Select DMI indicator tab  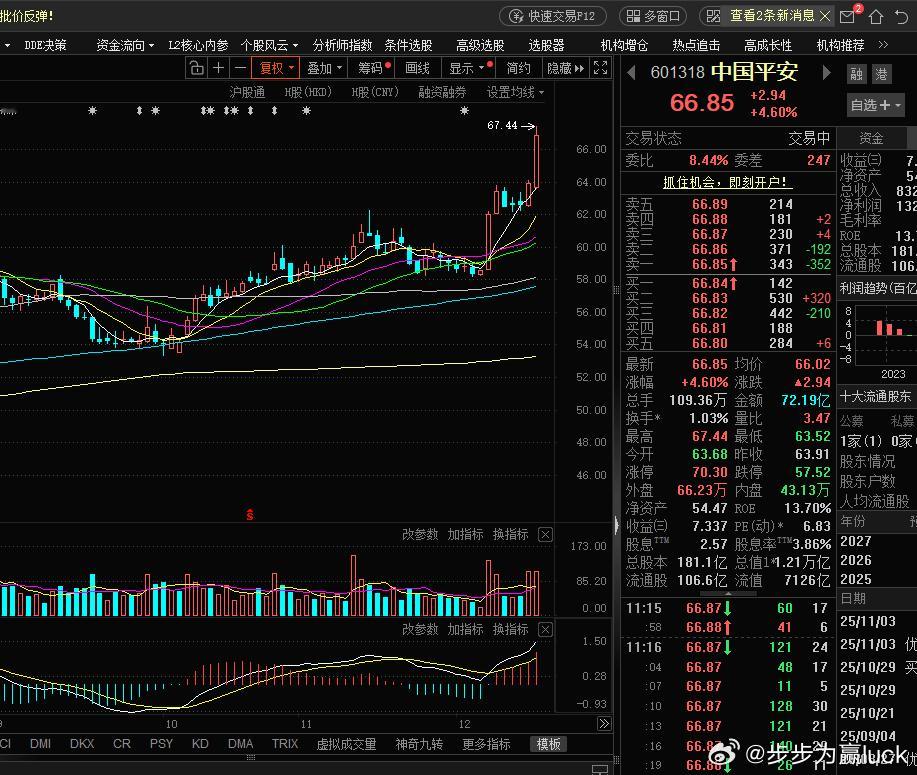[x=40, y=743]
